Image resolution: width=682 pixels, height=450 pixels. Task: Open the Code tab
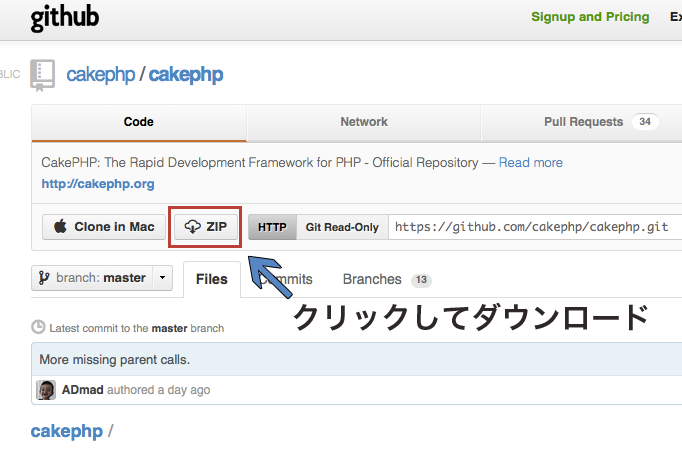138,122
